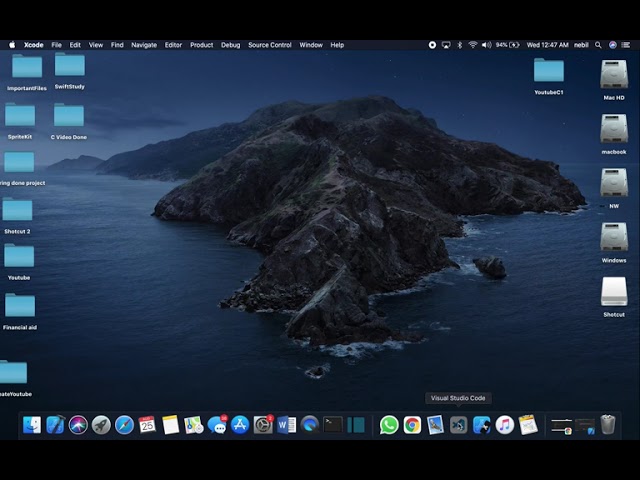This screenshot has height=480, width=640.
Task: Open Apple menu in menu bar
Action: (x=12, y=45)
